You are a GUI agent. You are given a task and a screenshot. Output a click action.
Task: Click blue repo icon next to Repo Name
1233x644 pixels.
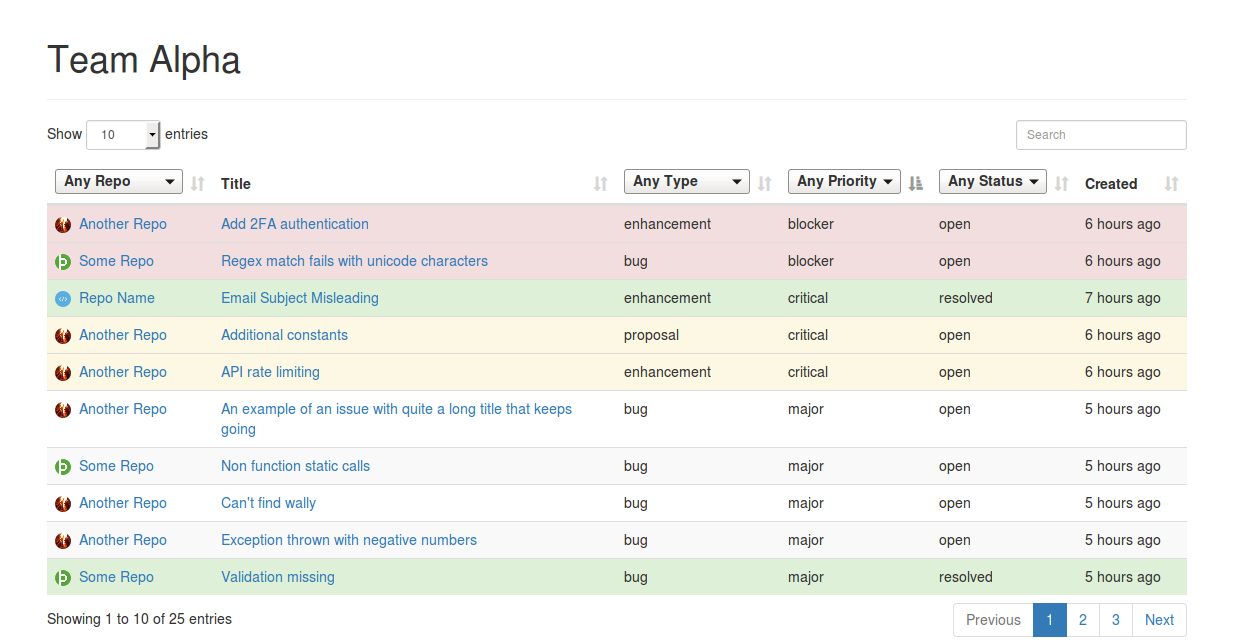coord(63,298)
